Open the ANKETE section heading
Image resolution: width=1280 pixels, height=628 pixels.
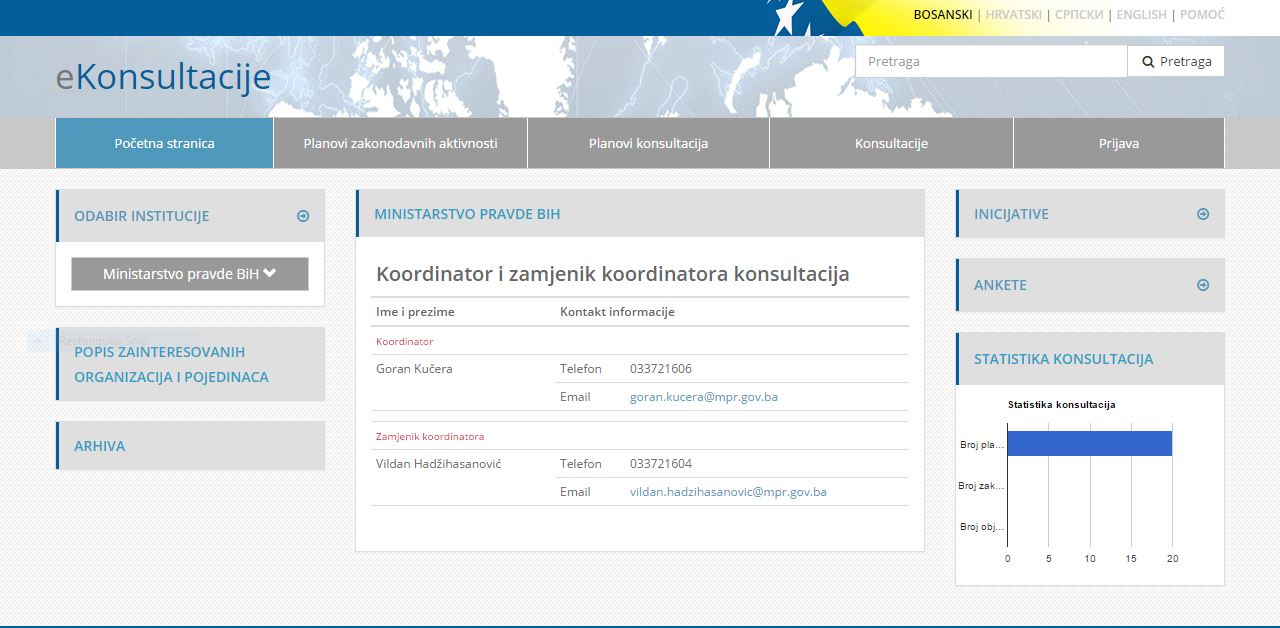pos(1000,285)
